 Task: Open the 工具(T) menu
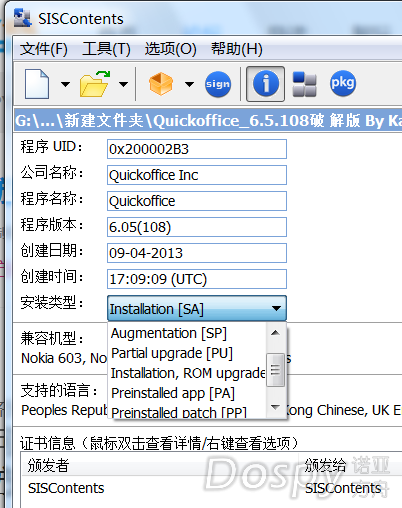pyautogui.click(x=106, y=49)
